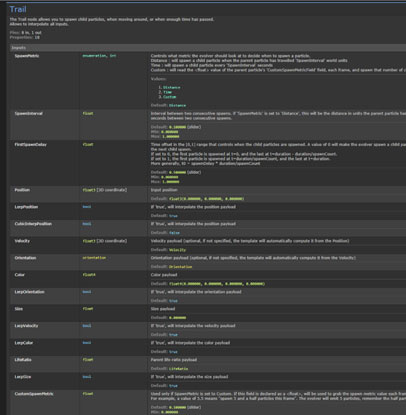Click the 'float' type in CustomSpawnMetric row
This screenshot has width=406, height=415.
pyautogui.click(x=88, y=394)
